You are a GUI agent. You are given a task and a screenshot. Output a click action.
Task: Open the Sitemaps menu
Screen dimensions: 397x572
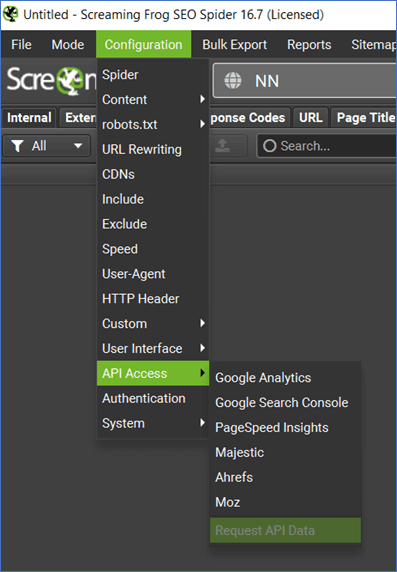373,45
